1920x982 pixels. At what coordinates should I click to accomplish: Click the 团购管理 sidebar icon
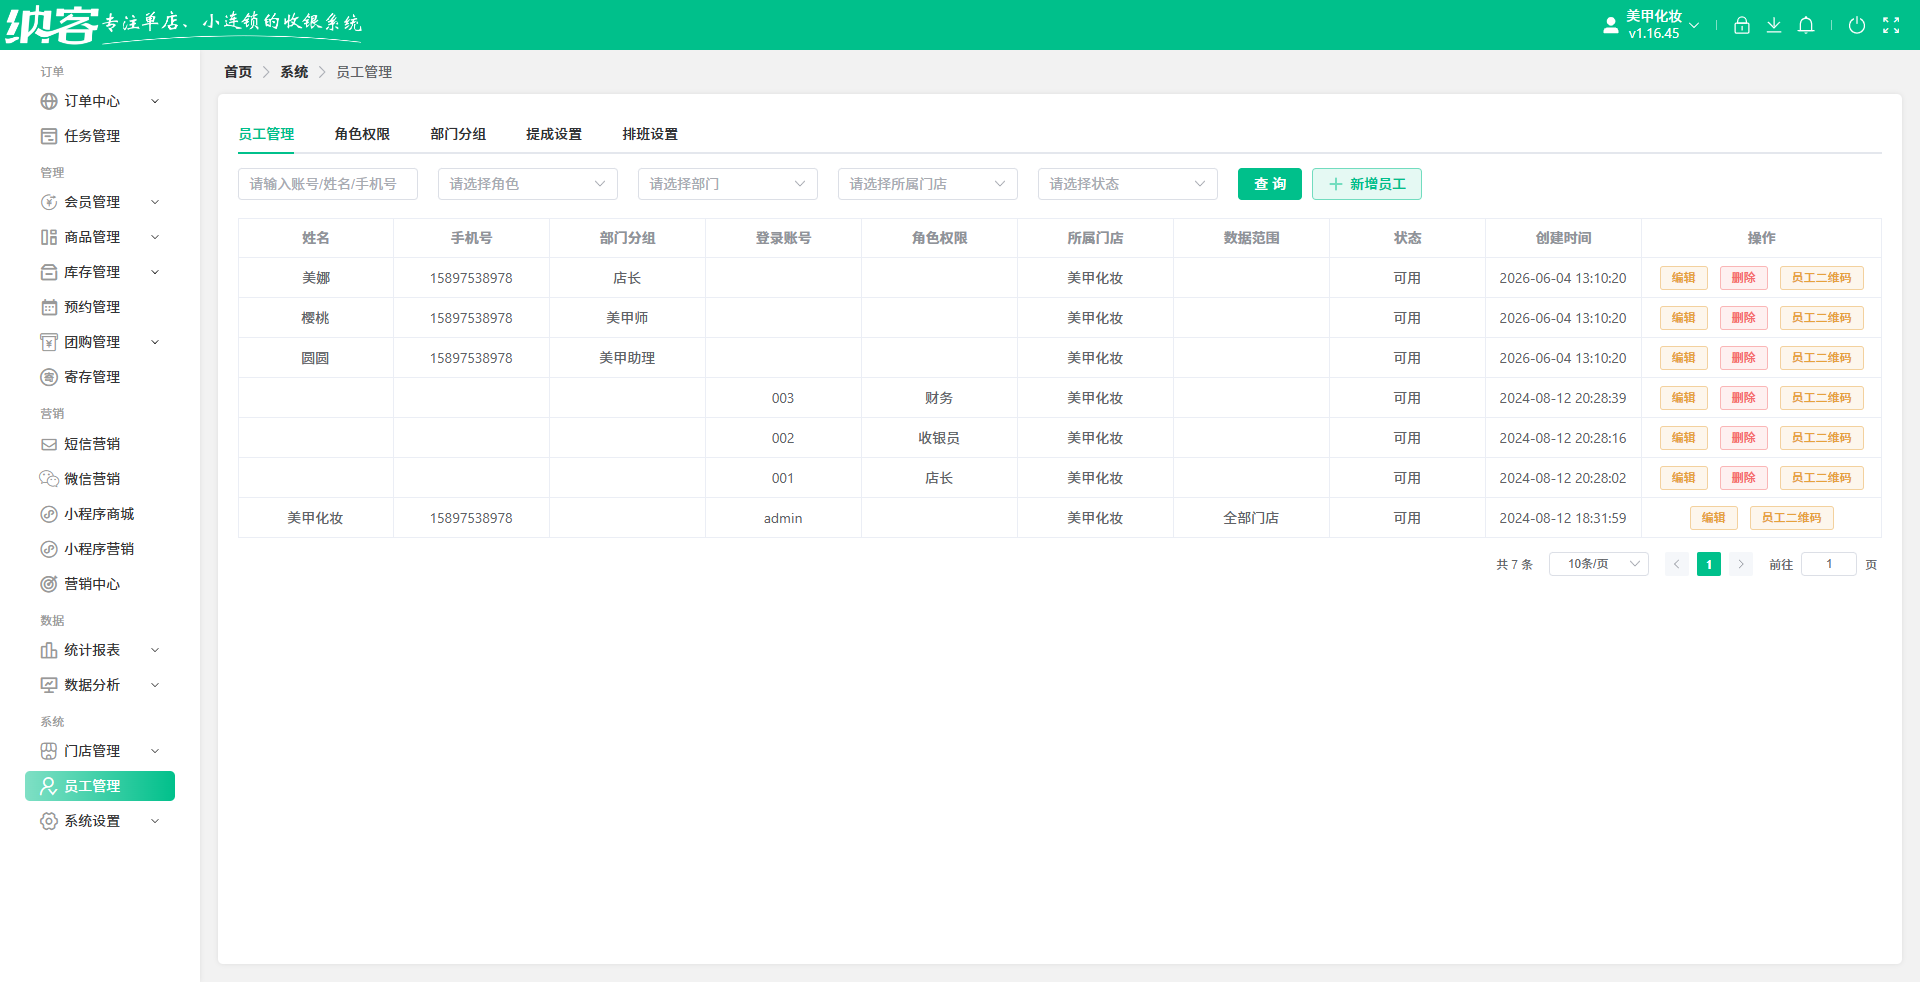(x=48, y=342)
